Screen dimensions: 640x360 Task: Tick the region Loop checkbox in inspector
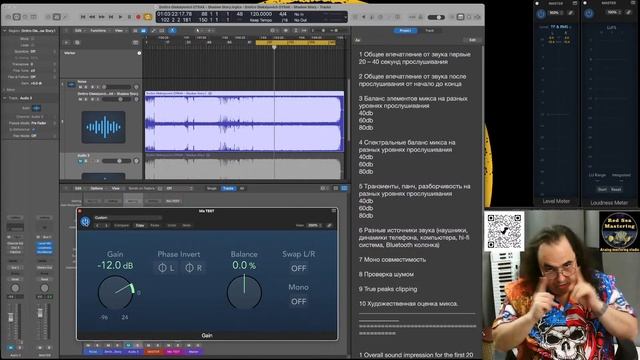click(33, 45)
